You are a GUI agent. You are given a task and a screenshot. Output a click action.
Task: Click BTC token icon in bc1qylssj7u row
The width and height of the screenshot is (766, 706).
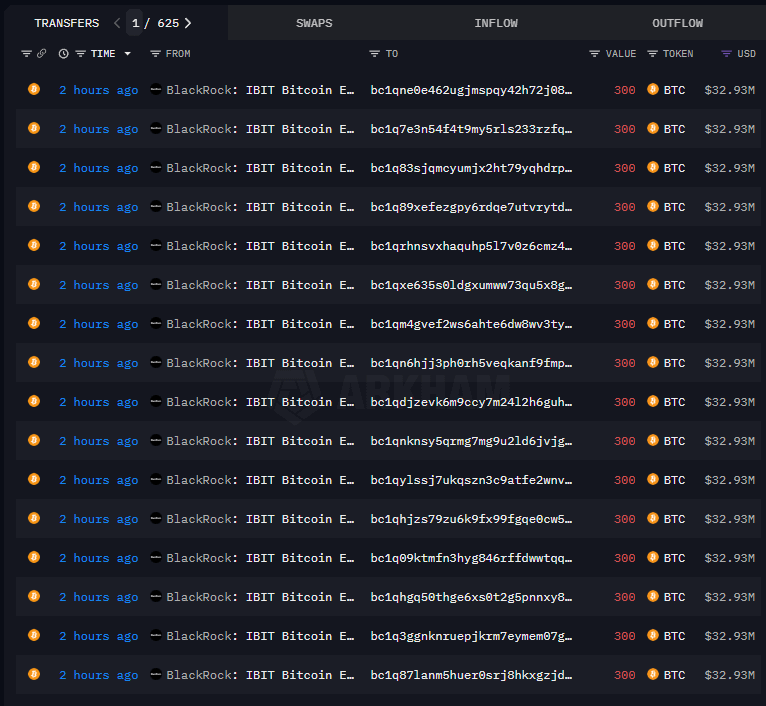coord(653,479)
